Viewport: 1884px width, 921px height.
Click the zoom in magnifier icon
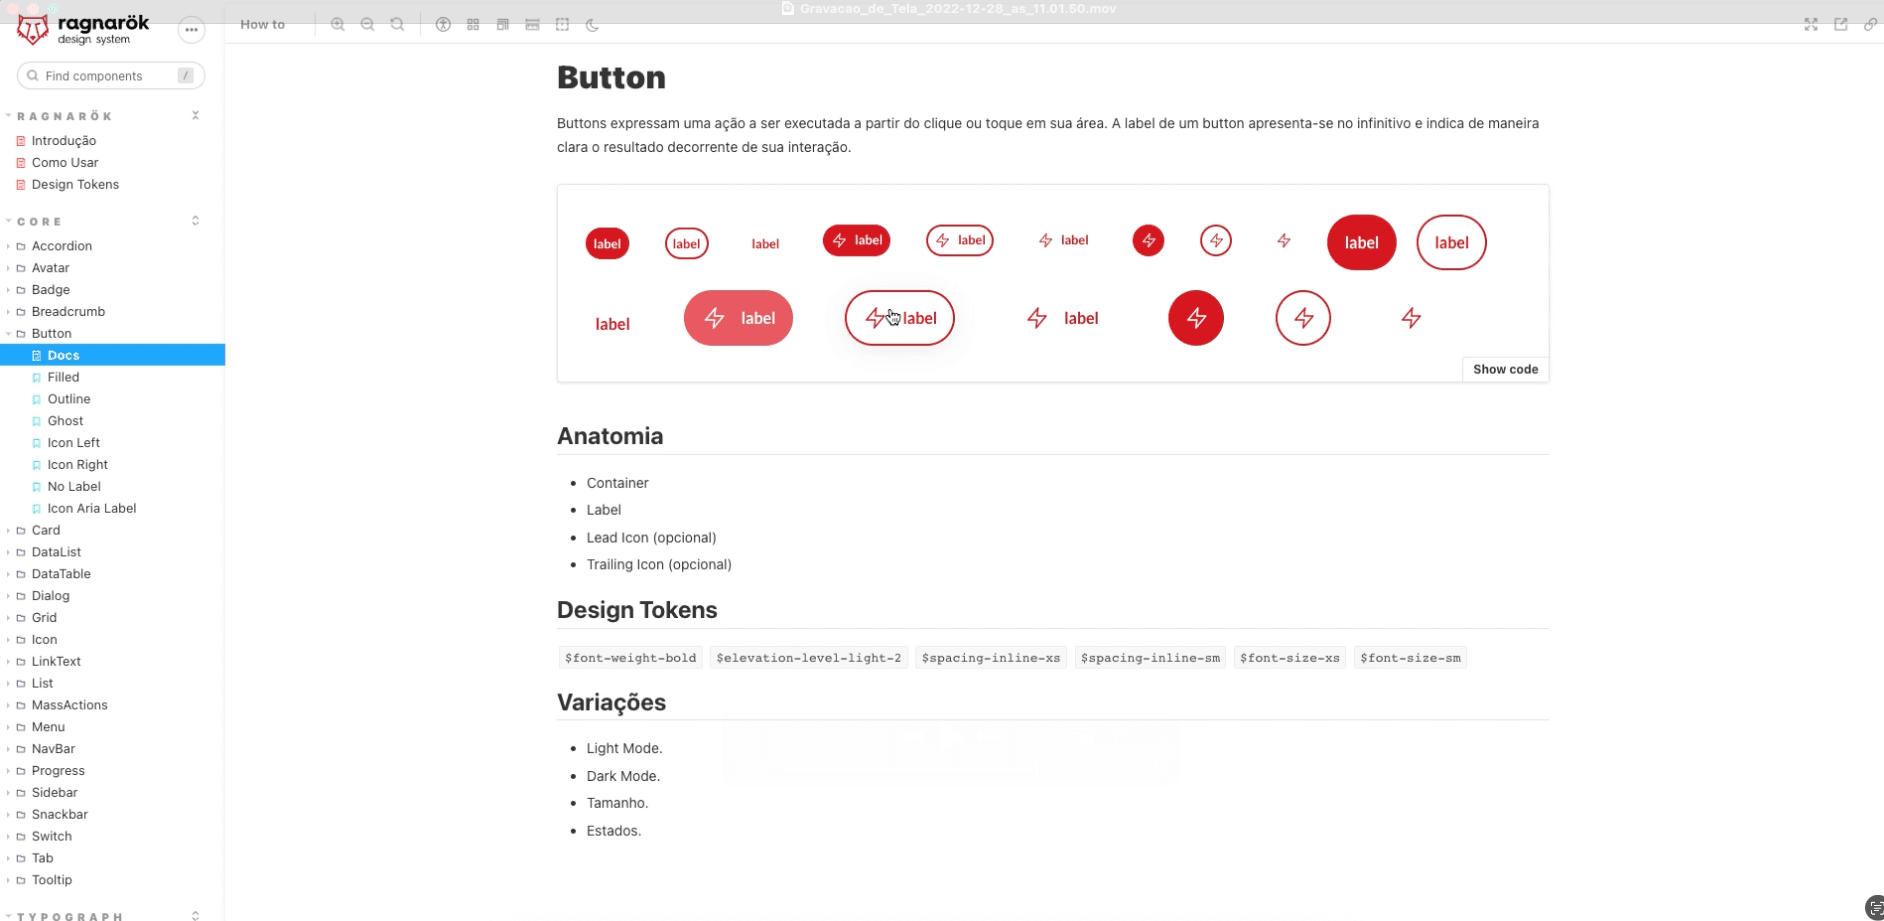pyautogui.click(x=338, y=25)
